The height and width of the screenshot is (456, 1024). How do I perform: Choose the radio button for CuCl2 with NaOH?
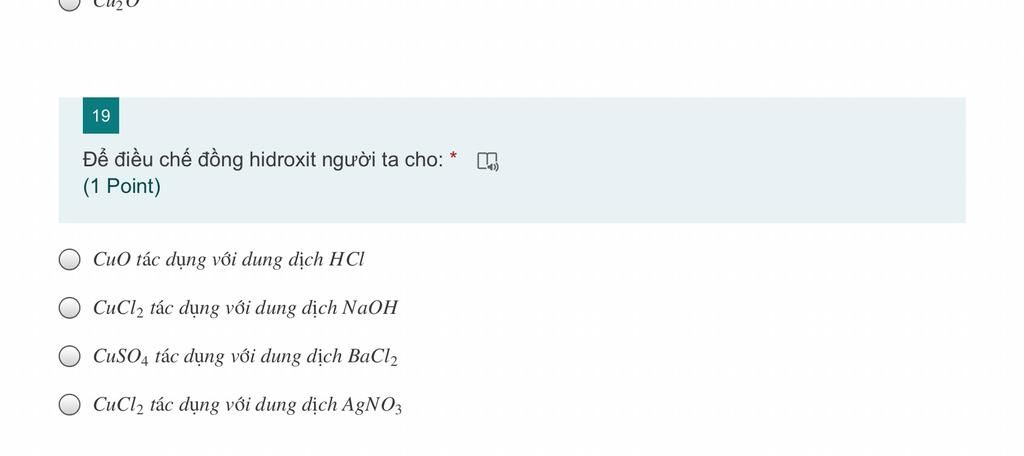[x=69, y=308]
